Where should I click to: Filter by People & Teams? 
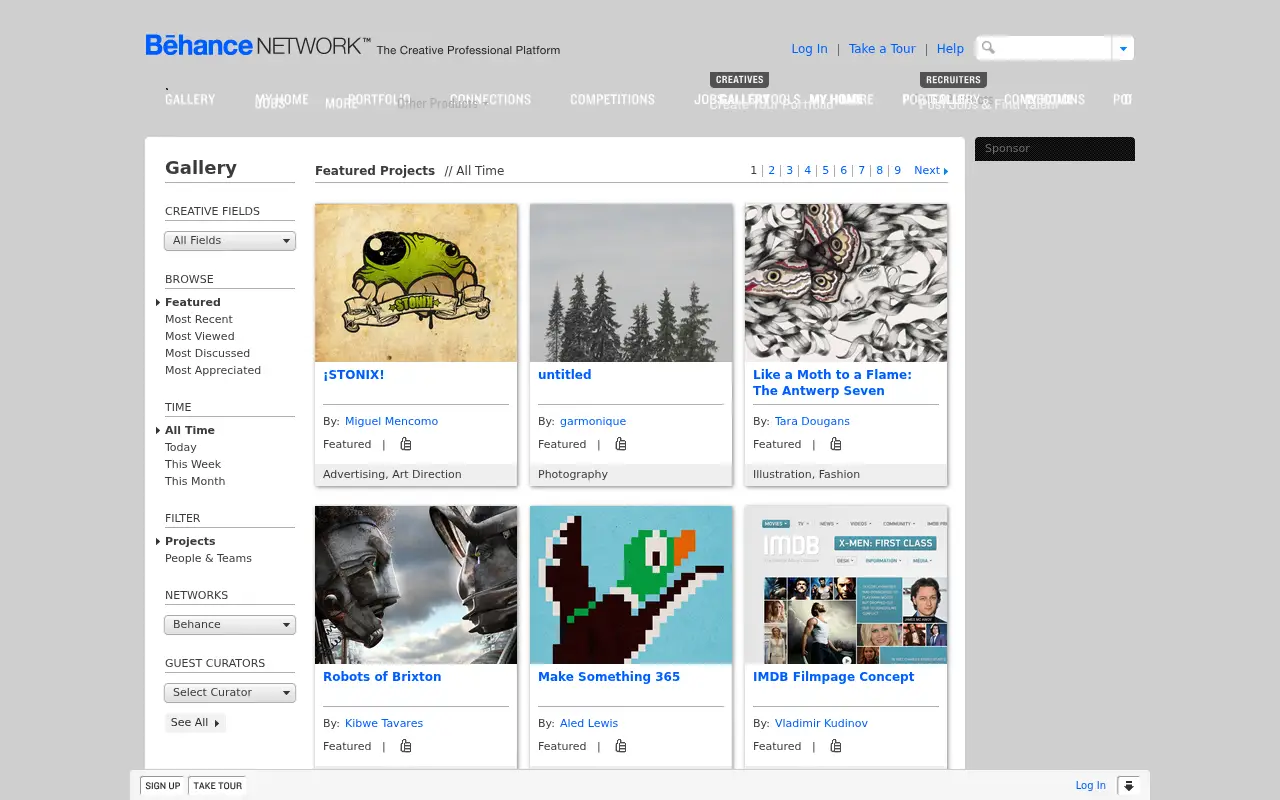pos(208,558)
